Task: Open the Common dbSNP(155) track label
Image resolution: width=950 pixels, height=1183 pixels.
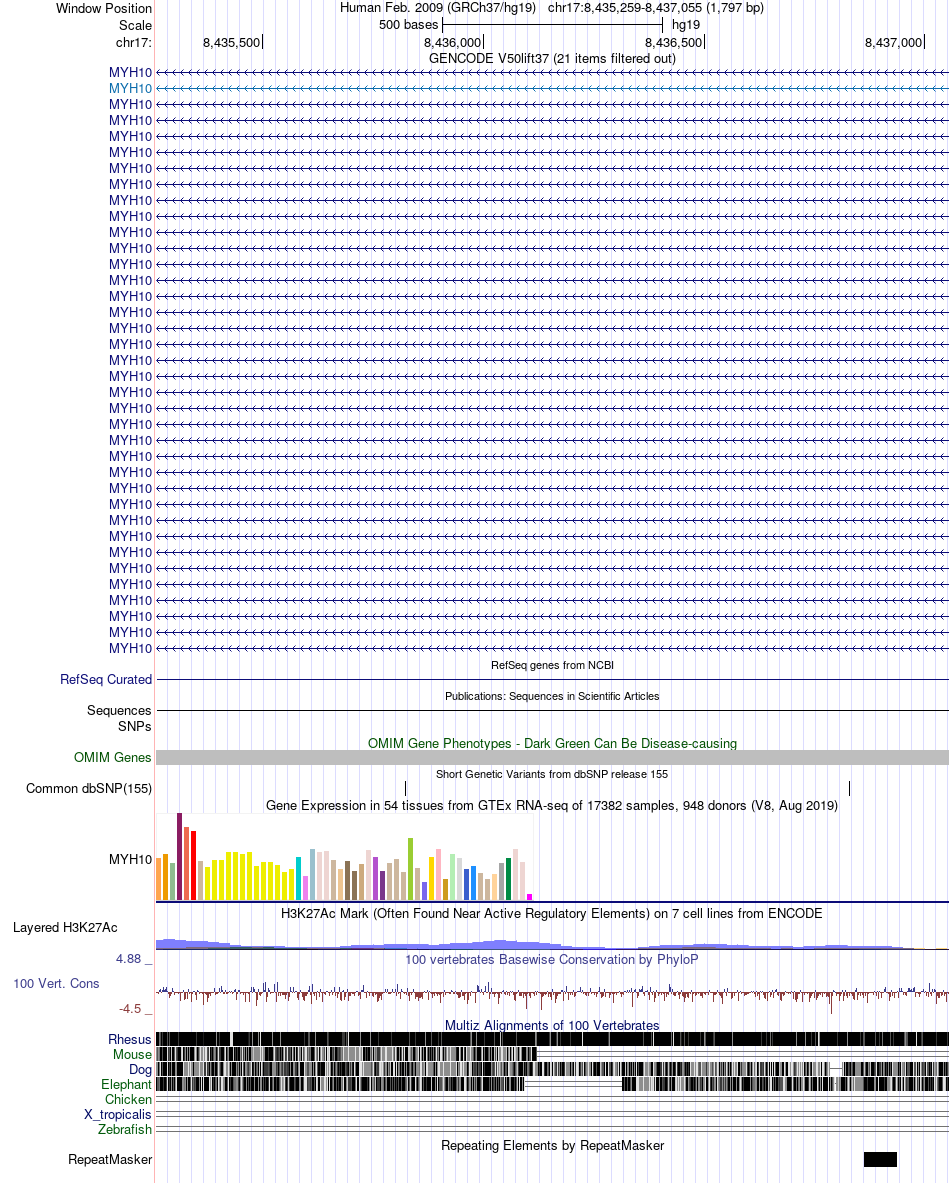Action: (x=88, y=788)
